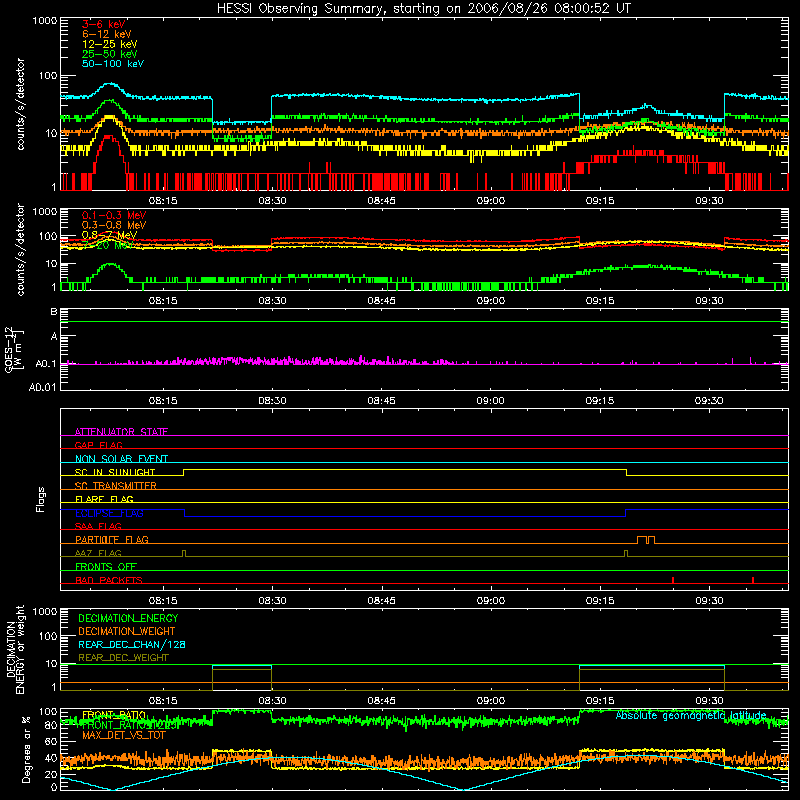Click the cyan 50-100 keV legend label
Screen dimensions: 800x800
[113, 64]
